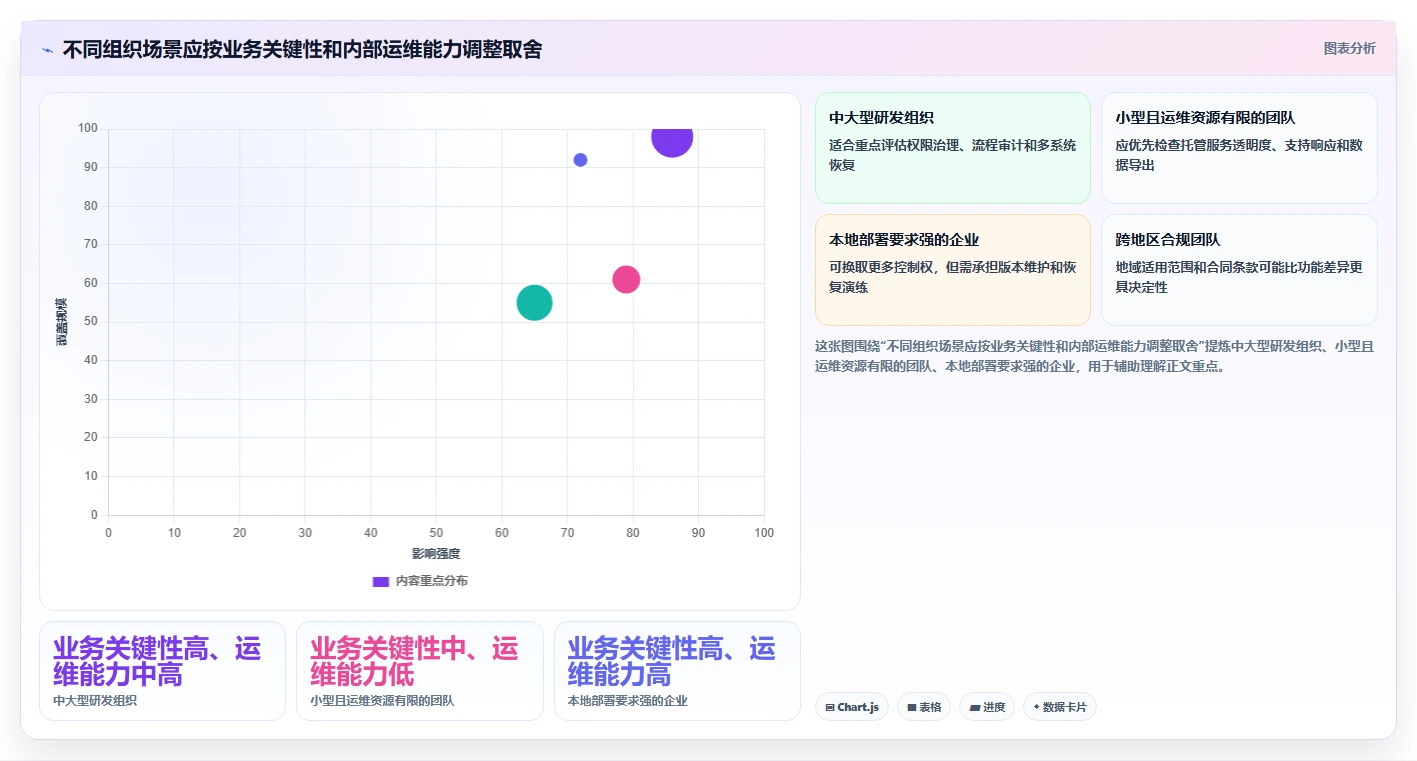Screen dimensions: 1417x761
Task: Open the 本地部署要求强的企业 orange card
Action: tap(953, 270)
